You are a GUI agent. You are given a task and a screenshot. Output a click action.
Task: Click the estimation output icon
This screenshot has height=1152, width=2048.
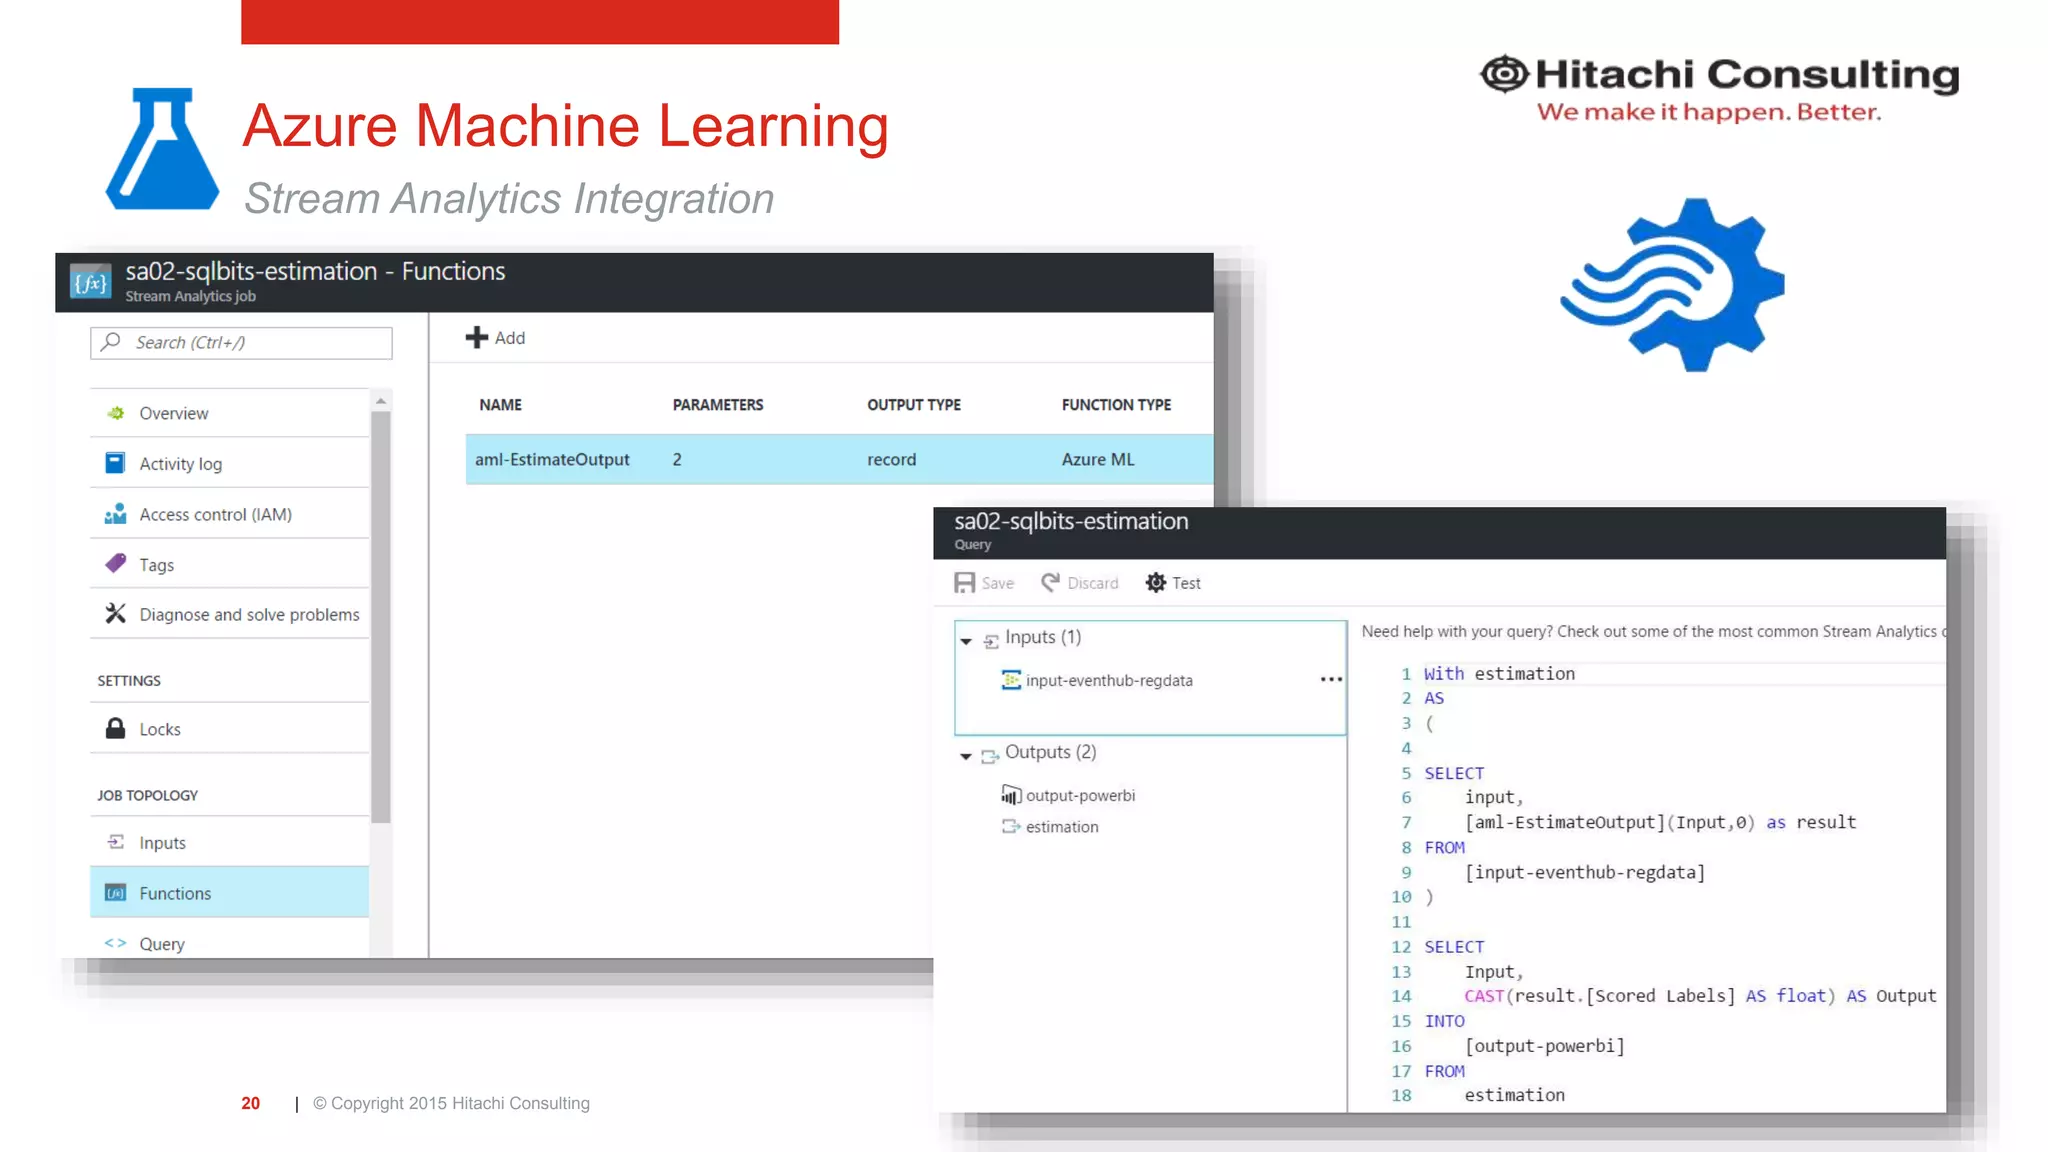[1011, 826]
